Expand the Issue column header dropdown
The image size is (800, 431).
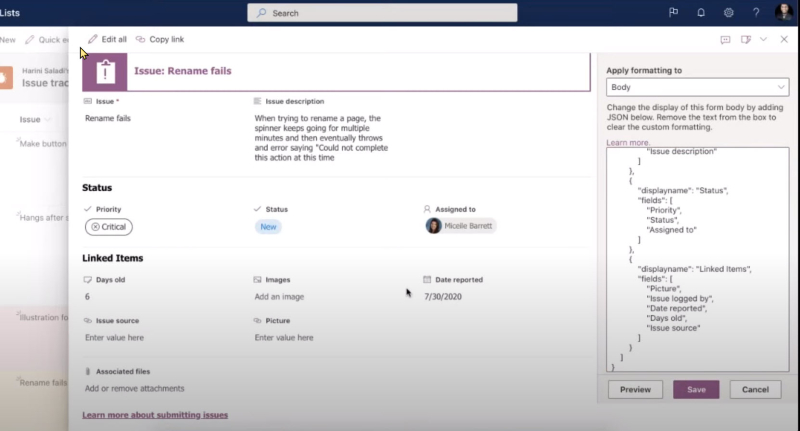point(47,120)
